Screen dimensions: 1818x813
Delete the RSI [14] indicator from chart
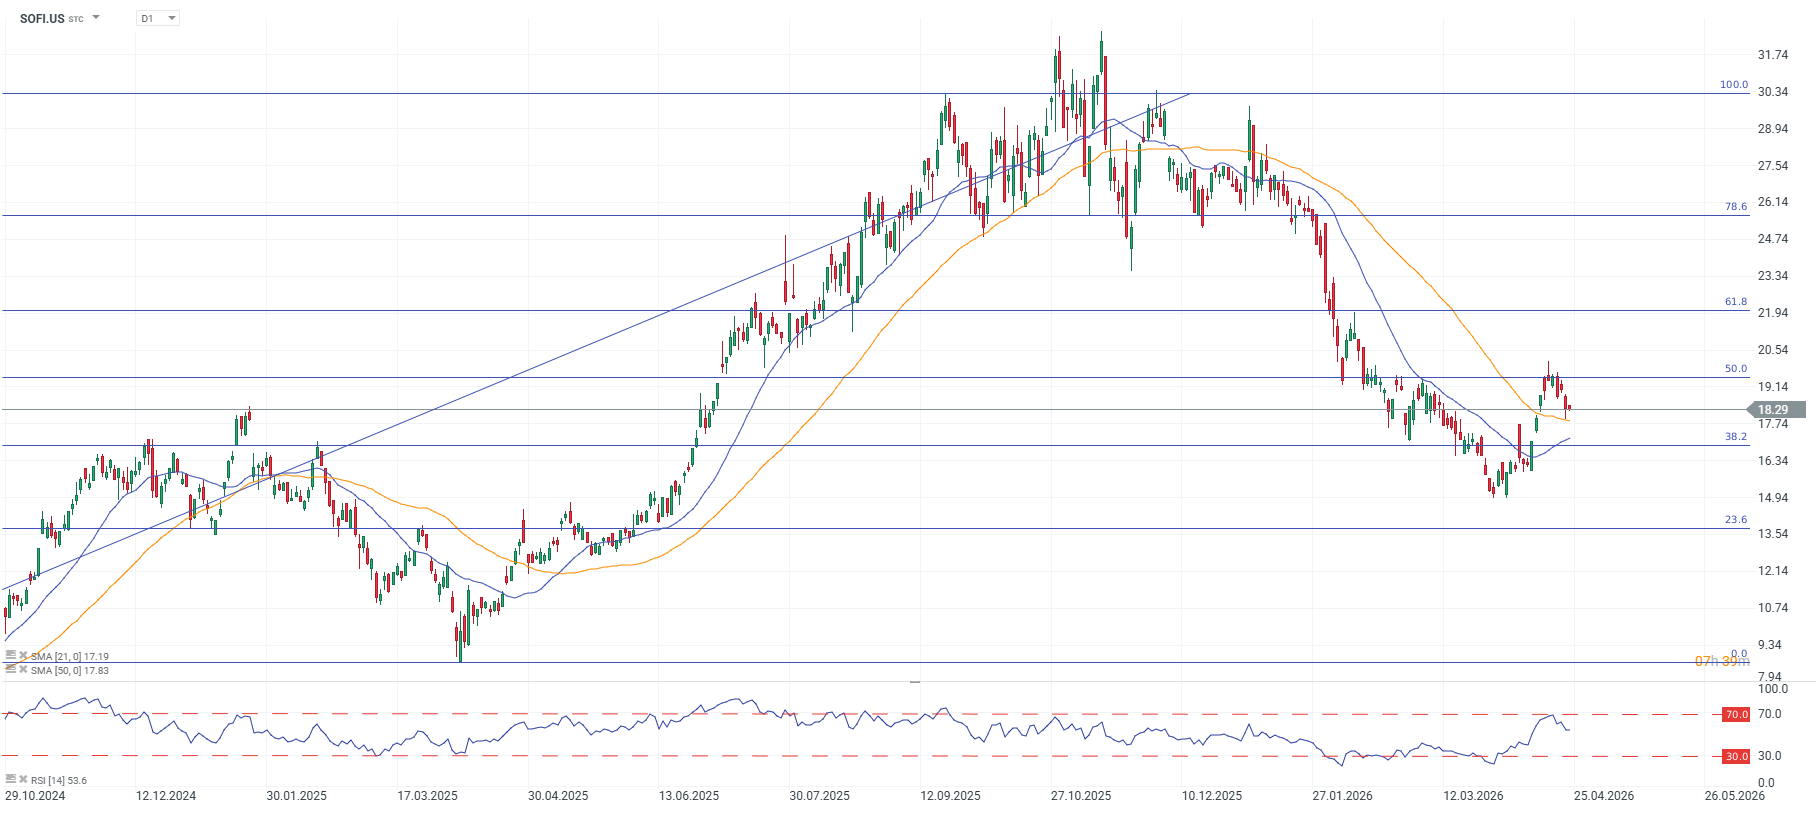pyautogui.click(x=23, y=780)
